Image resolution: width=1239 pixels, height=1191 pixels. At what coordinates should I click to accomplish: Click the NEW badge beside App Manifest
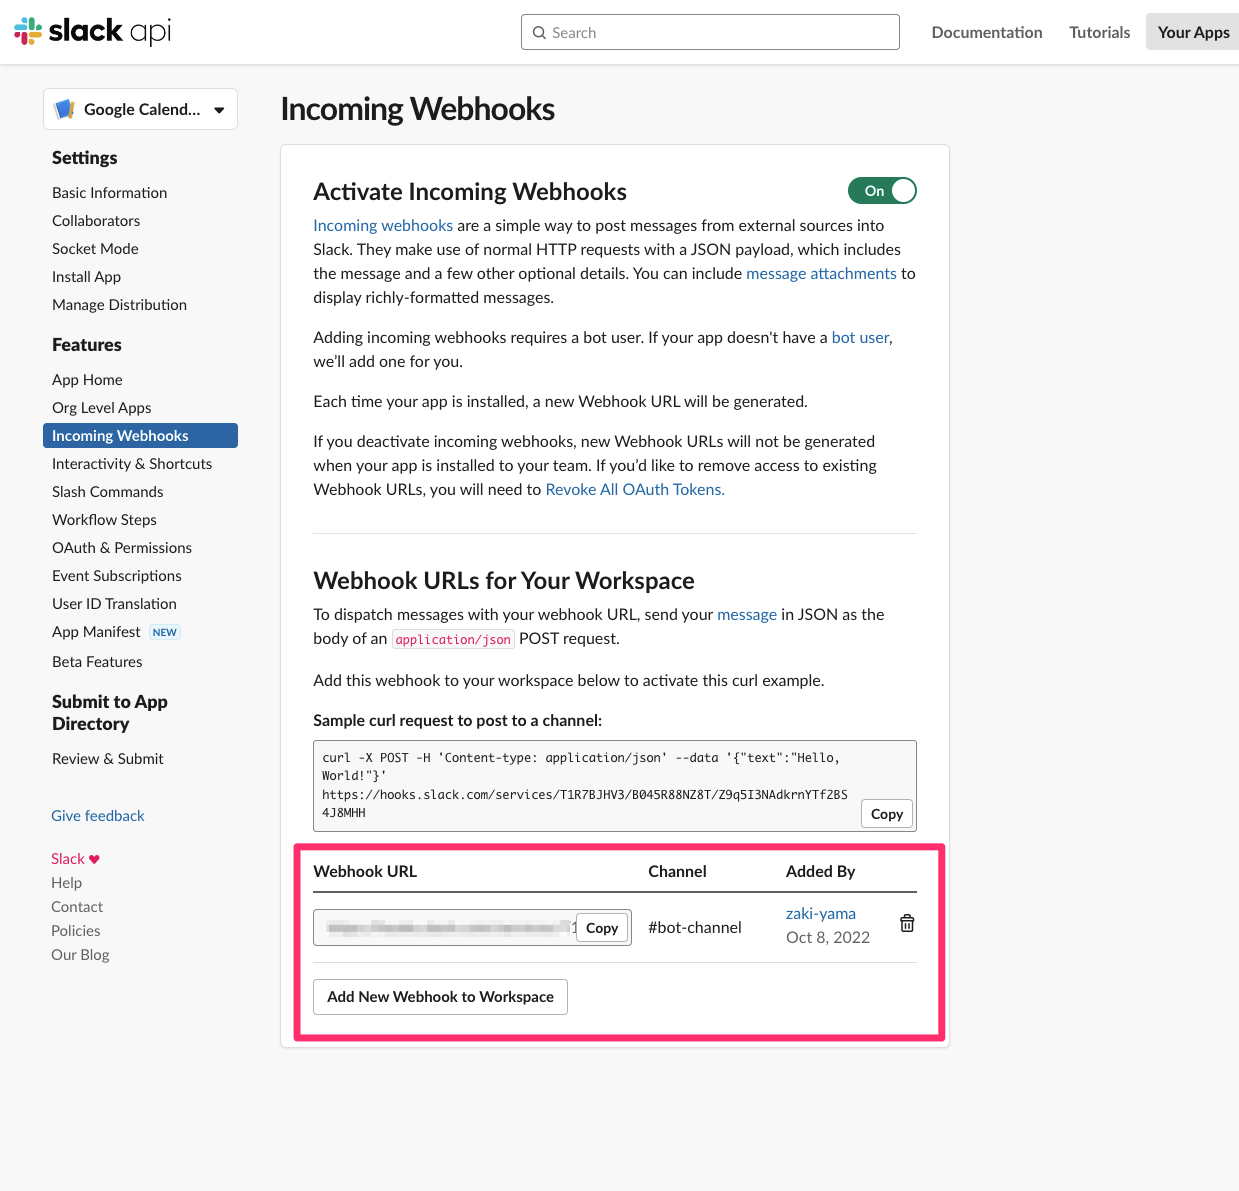(x=165, y=632)
